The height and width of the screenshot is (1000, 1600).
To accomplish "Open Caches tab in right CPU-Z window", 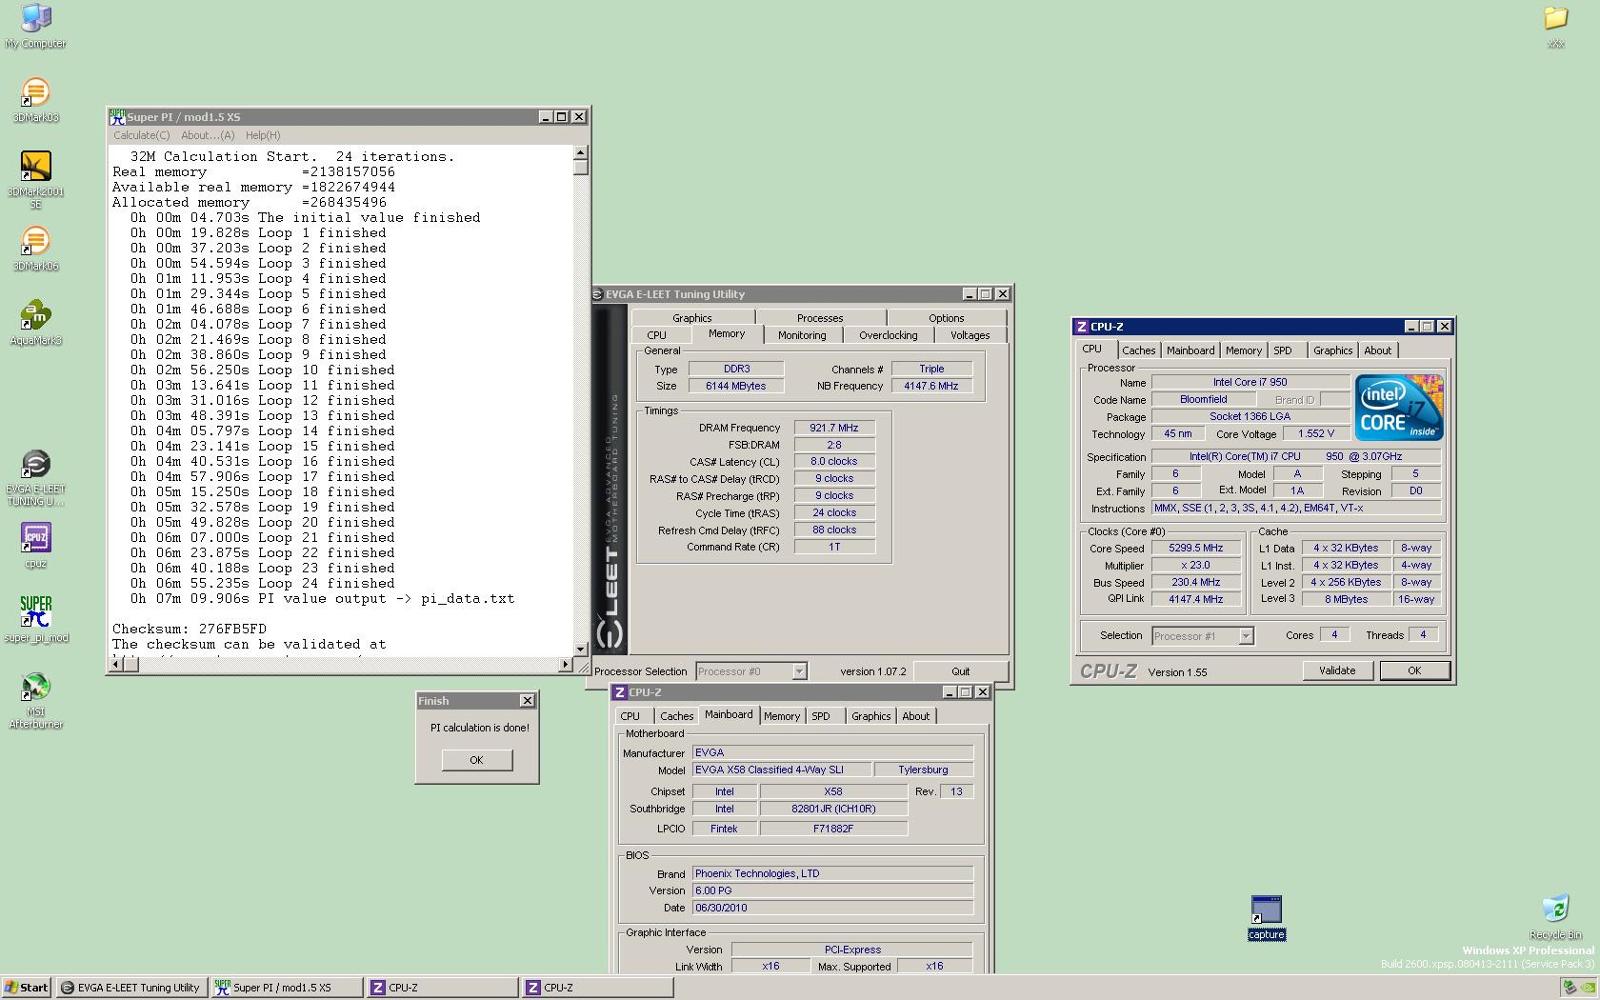I will point(1138,350).
